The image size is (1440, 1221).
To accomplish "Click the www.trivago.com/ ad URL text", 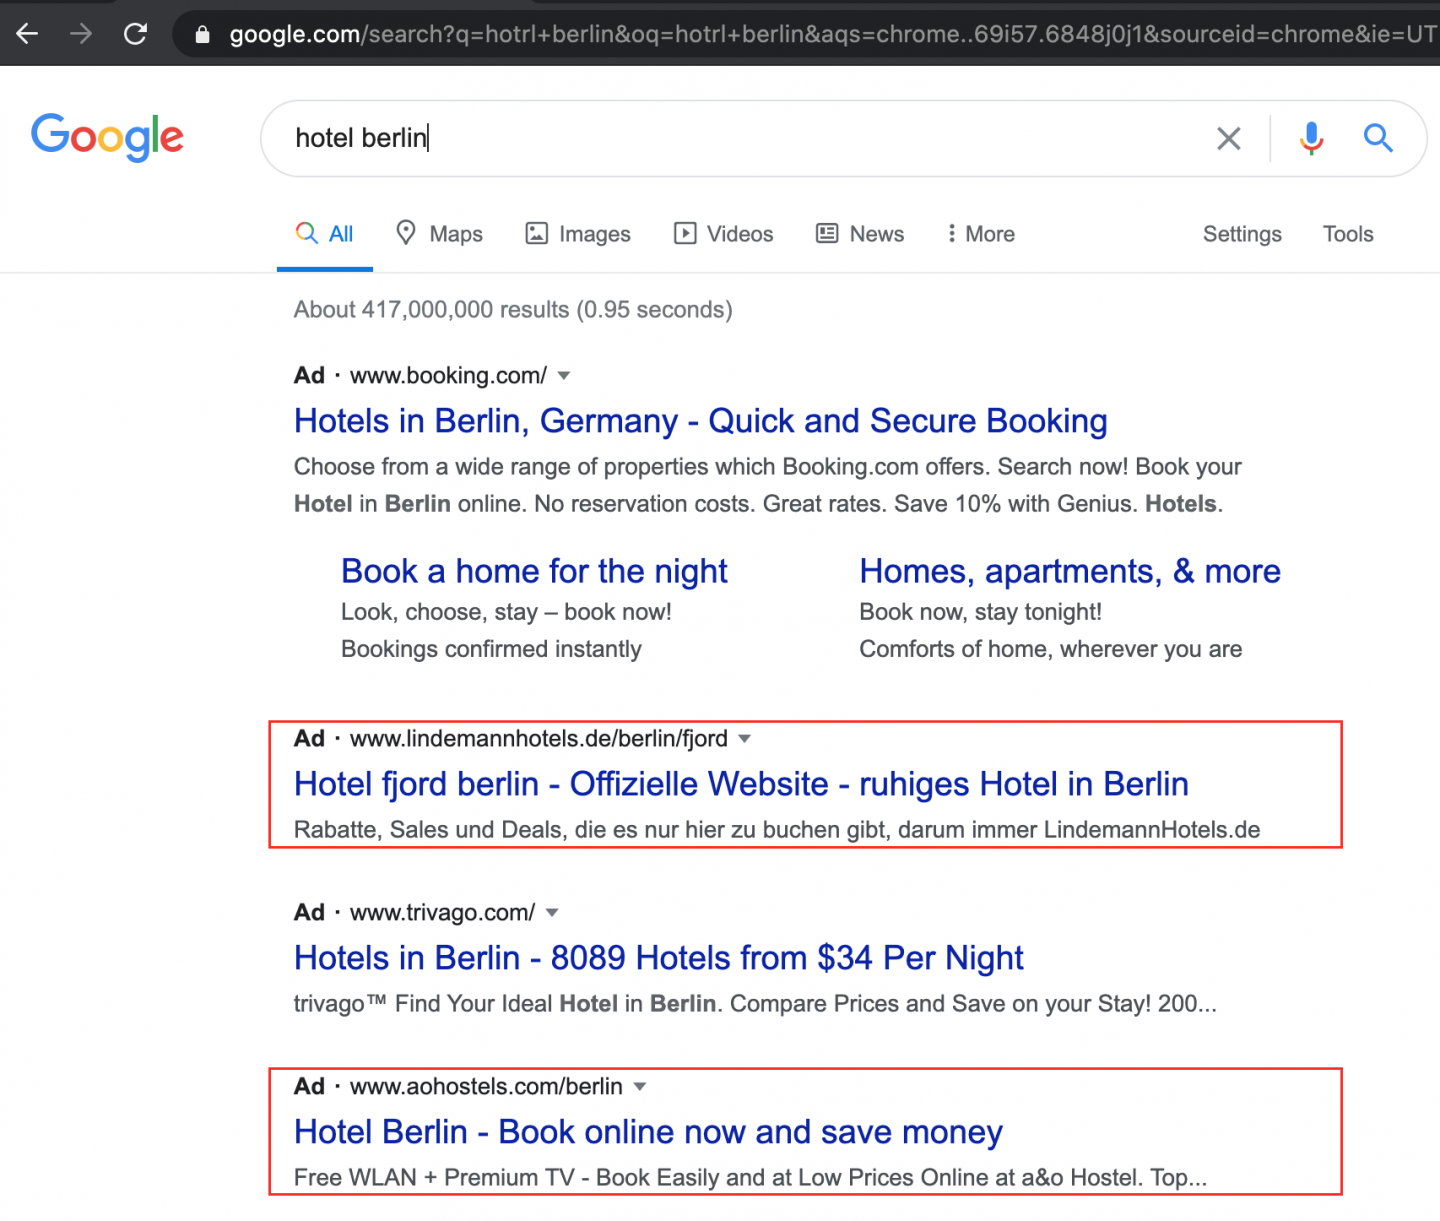I will 442,913.
